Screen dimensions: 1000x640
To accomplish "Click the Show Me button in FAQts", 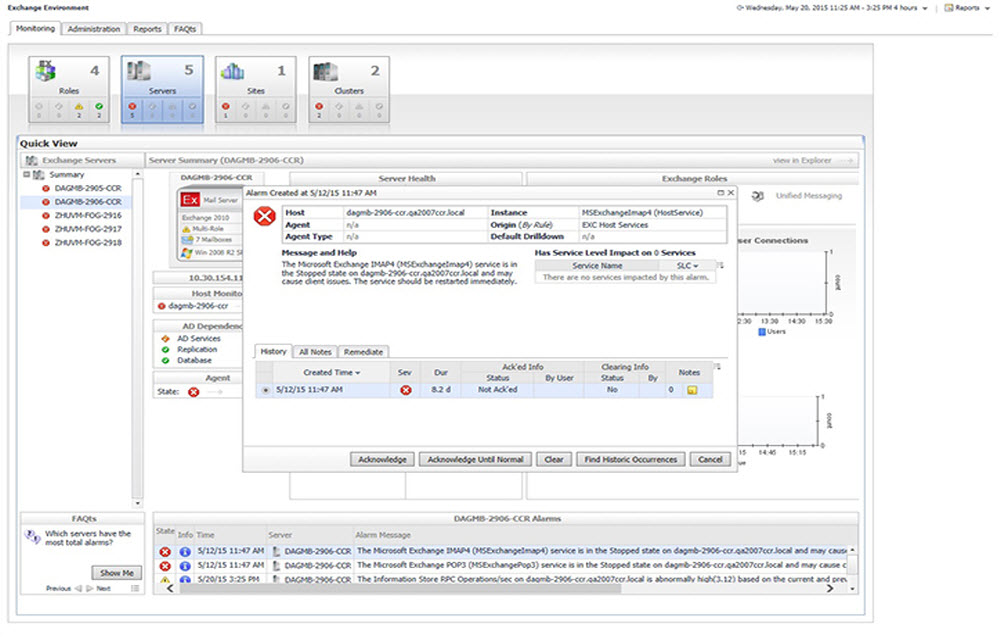I will pyautogui.click(x=117, y=573).
